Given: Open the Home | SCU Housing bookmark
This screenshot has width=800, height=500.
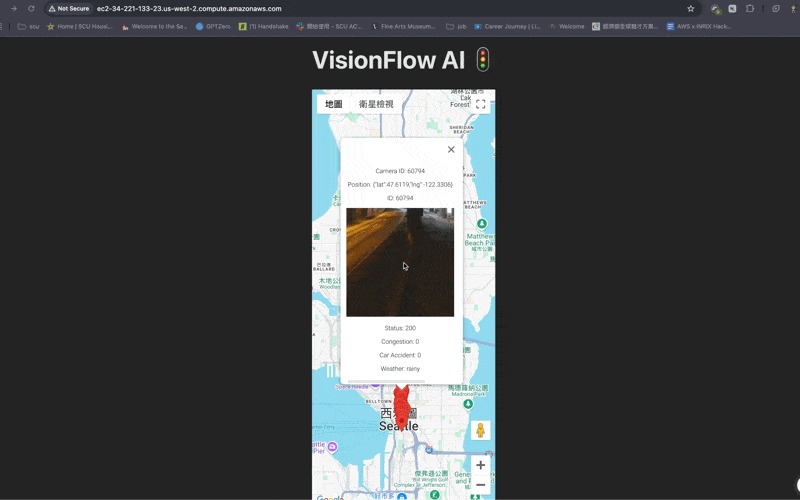Looking at the screenshot, I should click(80, 27).
